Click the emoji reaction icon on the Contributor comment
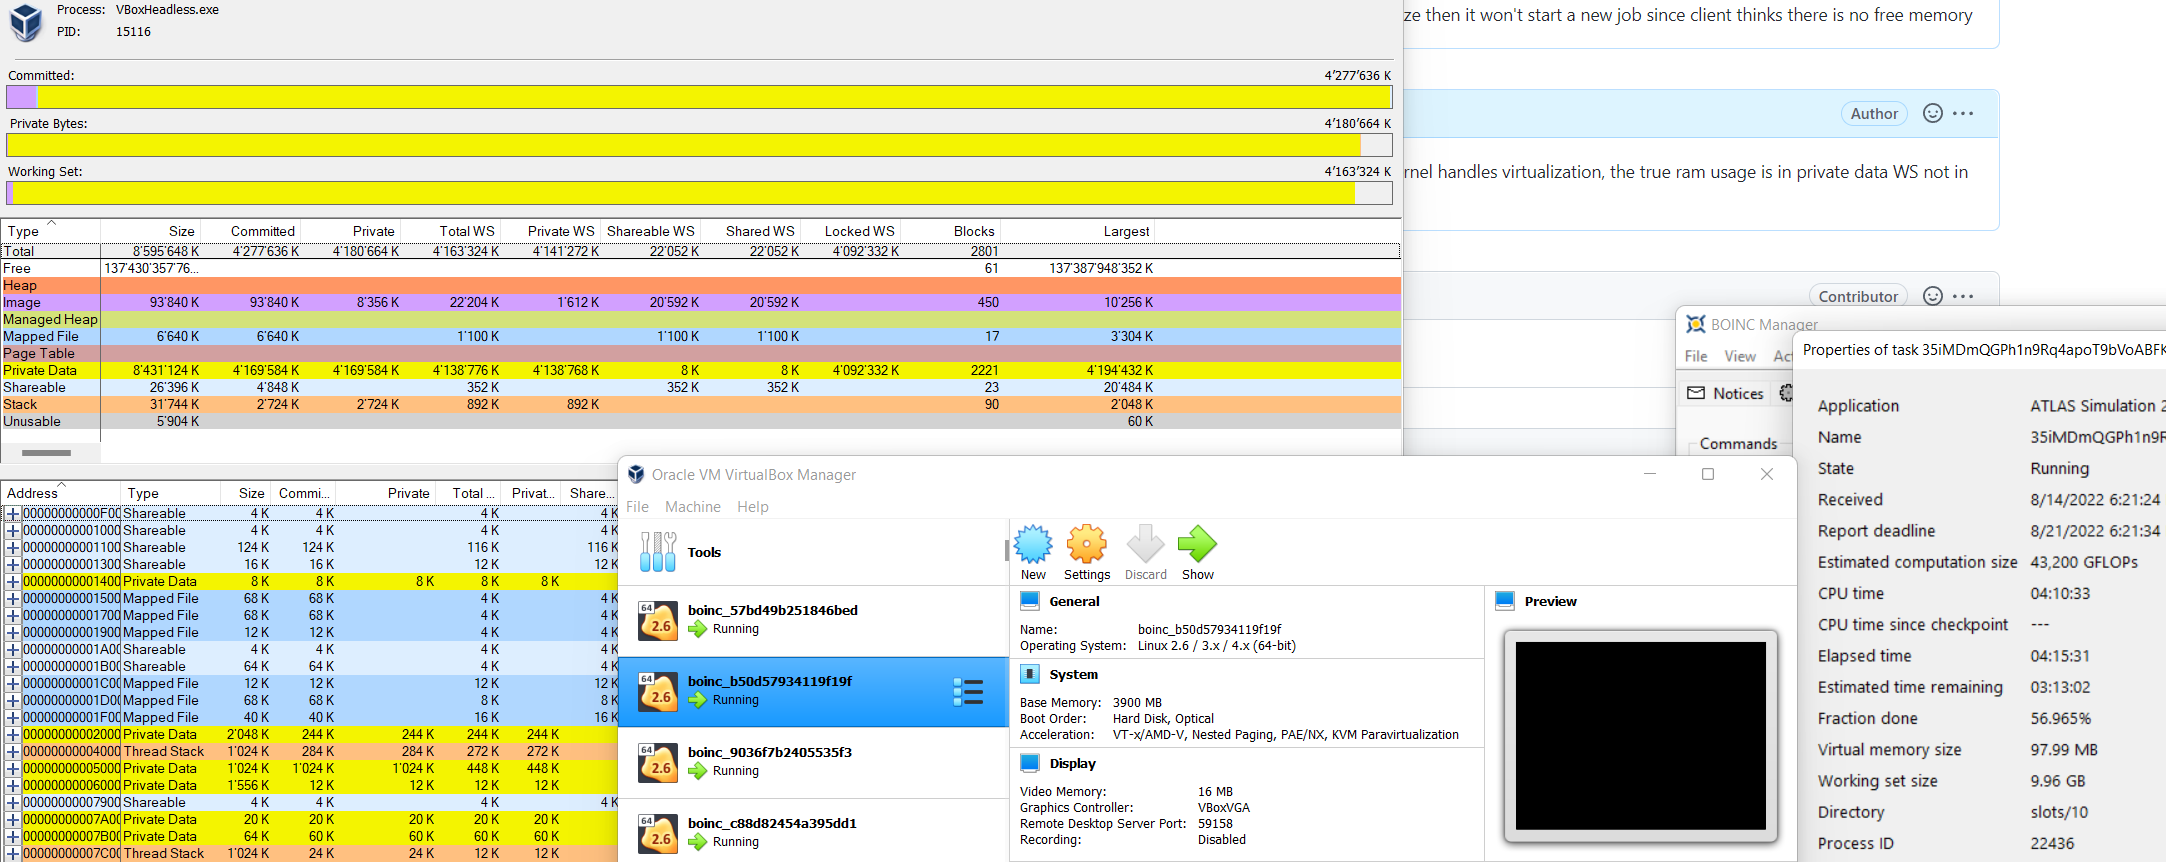The height and width of the screenshot is (862, 2166). 1933,296
